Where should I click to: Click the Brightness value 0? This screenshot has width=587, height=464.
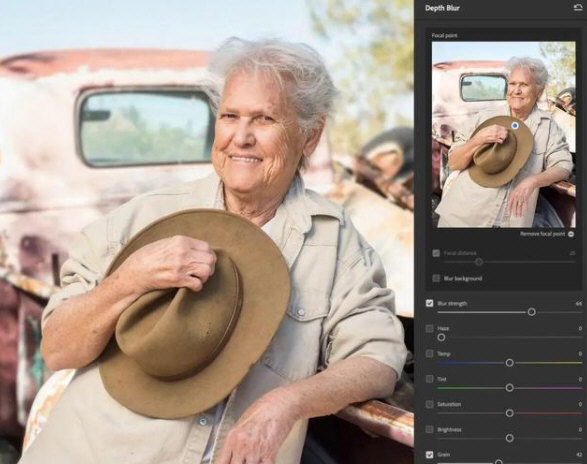point(580,430)
